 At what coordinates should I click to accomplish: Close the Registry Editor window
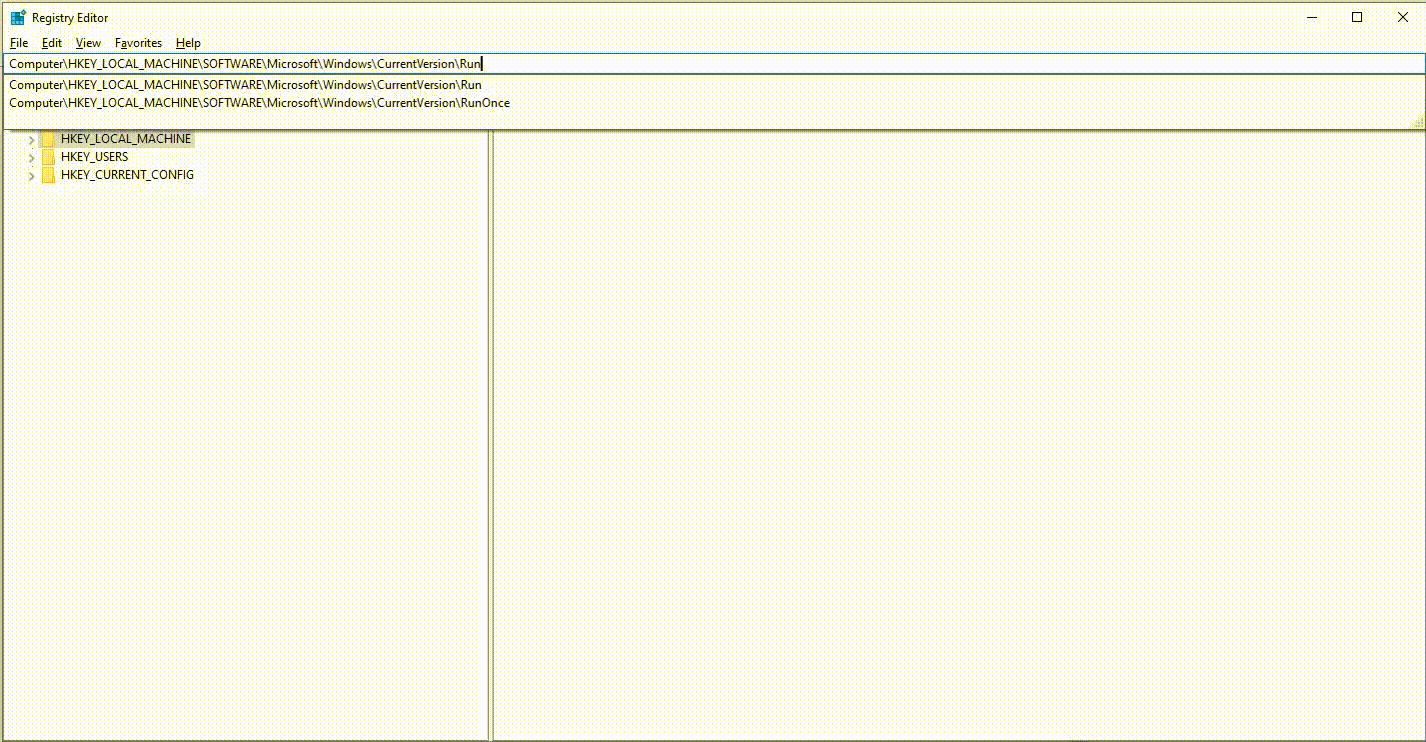[x=1403, y=17]
